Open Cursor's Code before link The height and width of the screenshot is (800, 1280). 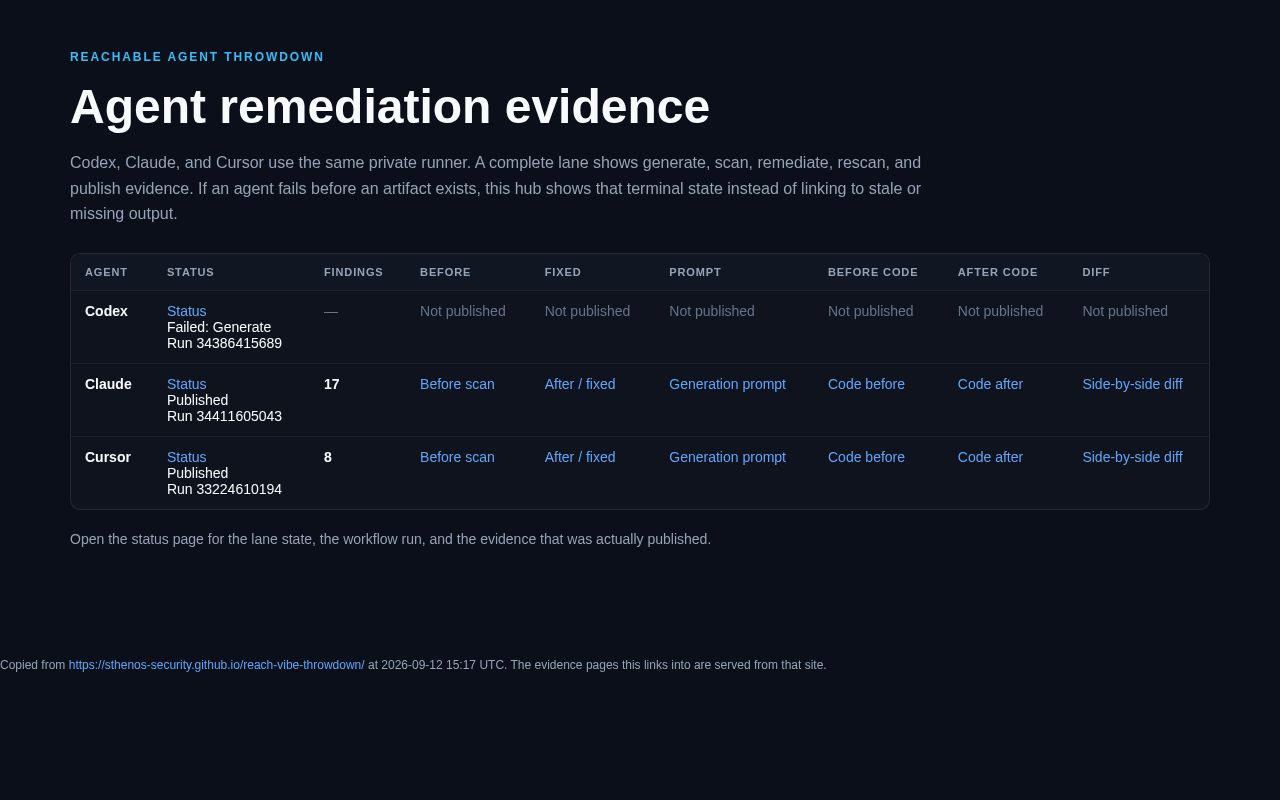[866, 457]
